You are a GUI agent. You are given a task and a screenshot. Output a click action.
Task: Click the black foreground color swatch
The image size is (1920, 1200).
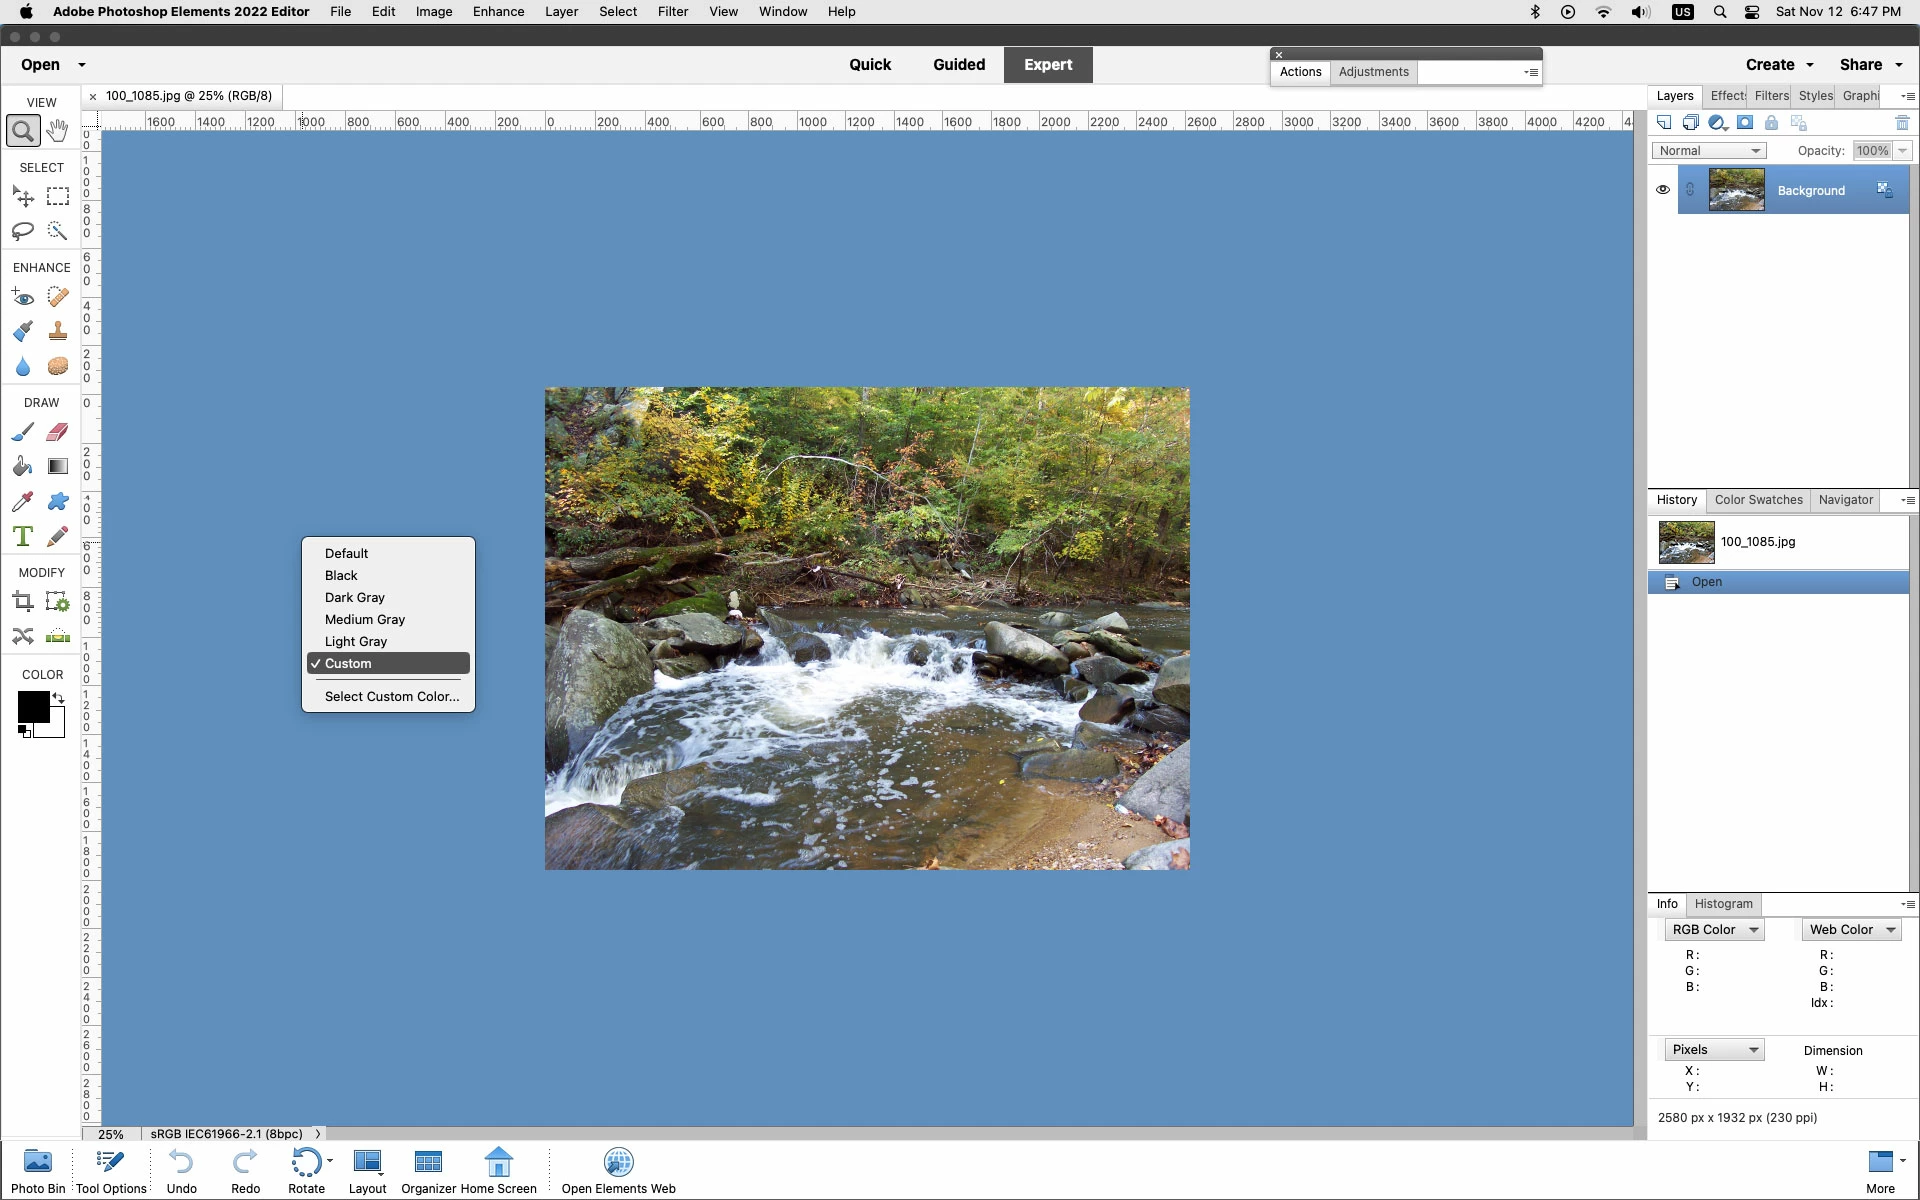(32, 706)
